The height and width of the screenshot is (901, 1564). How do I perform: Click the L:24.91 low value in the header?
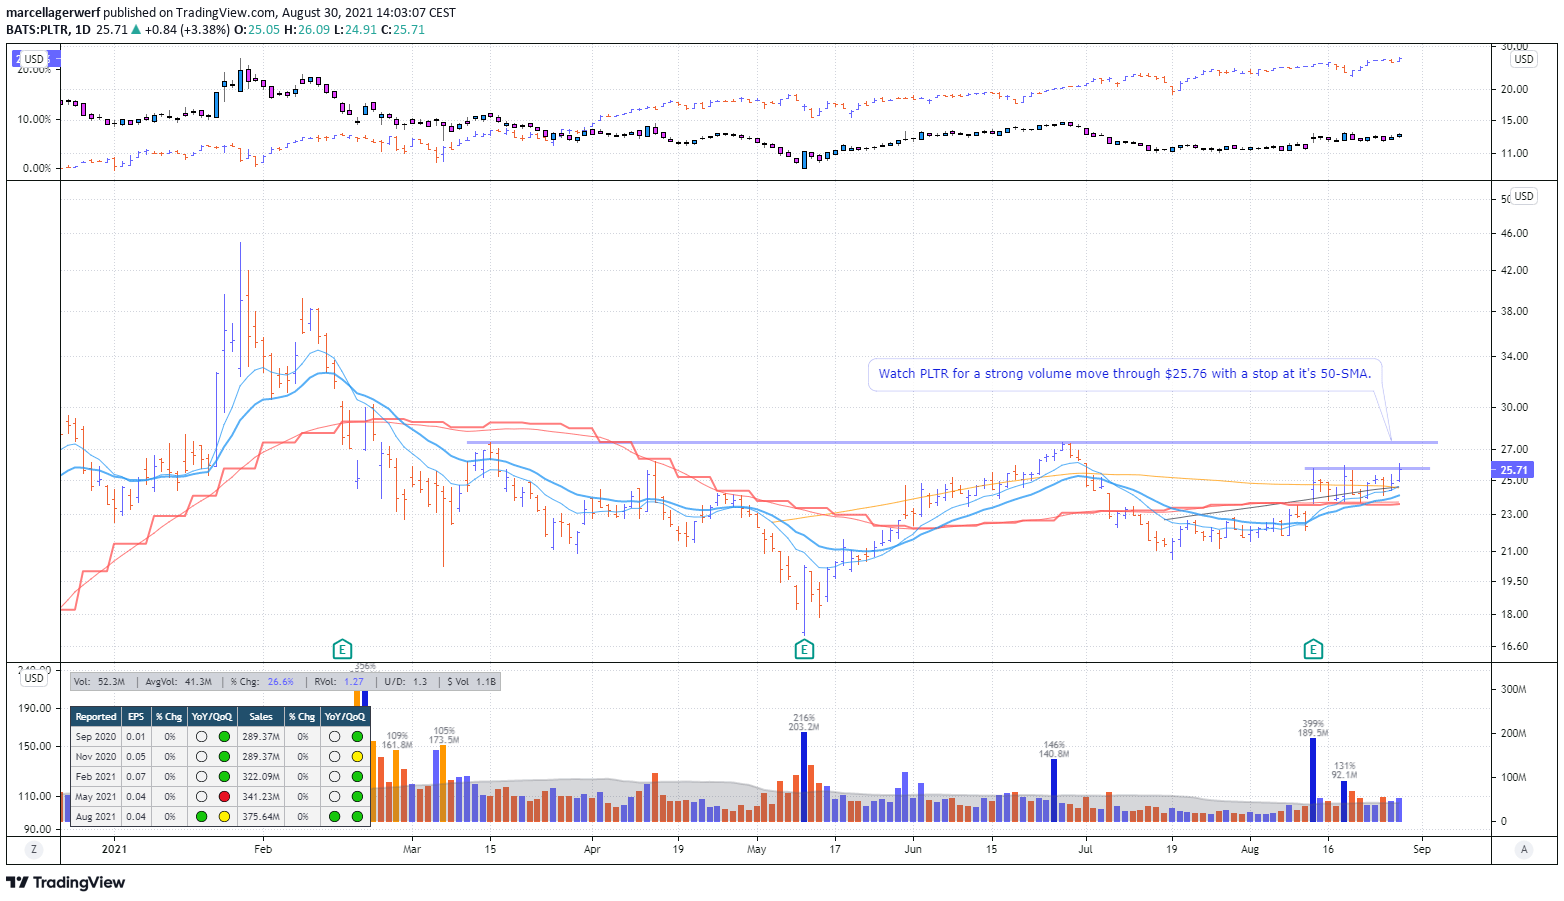(356, 30)
